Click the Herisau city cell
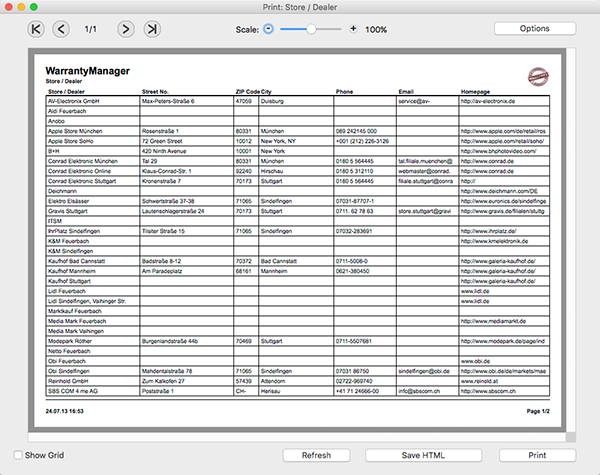Viewport: 600px width, 475px height. coord(296,391)
